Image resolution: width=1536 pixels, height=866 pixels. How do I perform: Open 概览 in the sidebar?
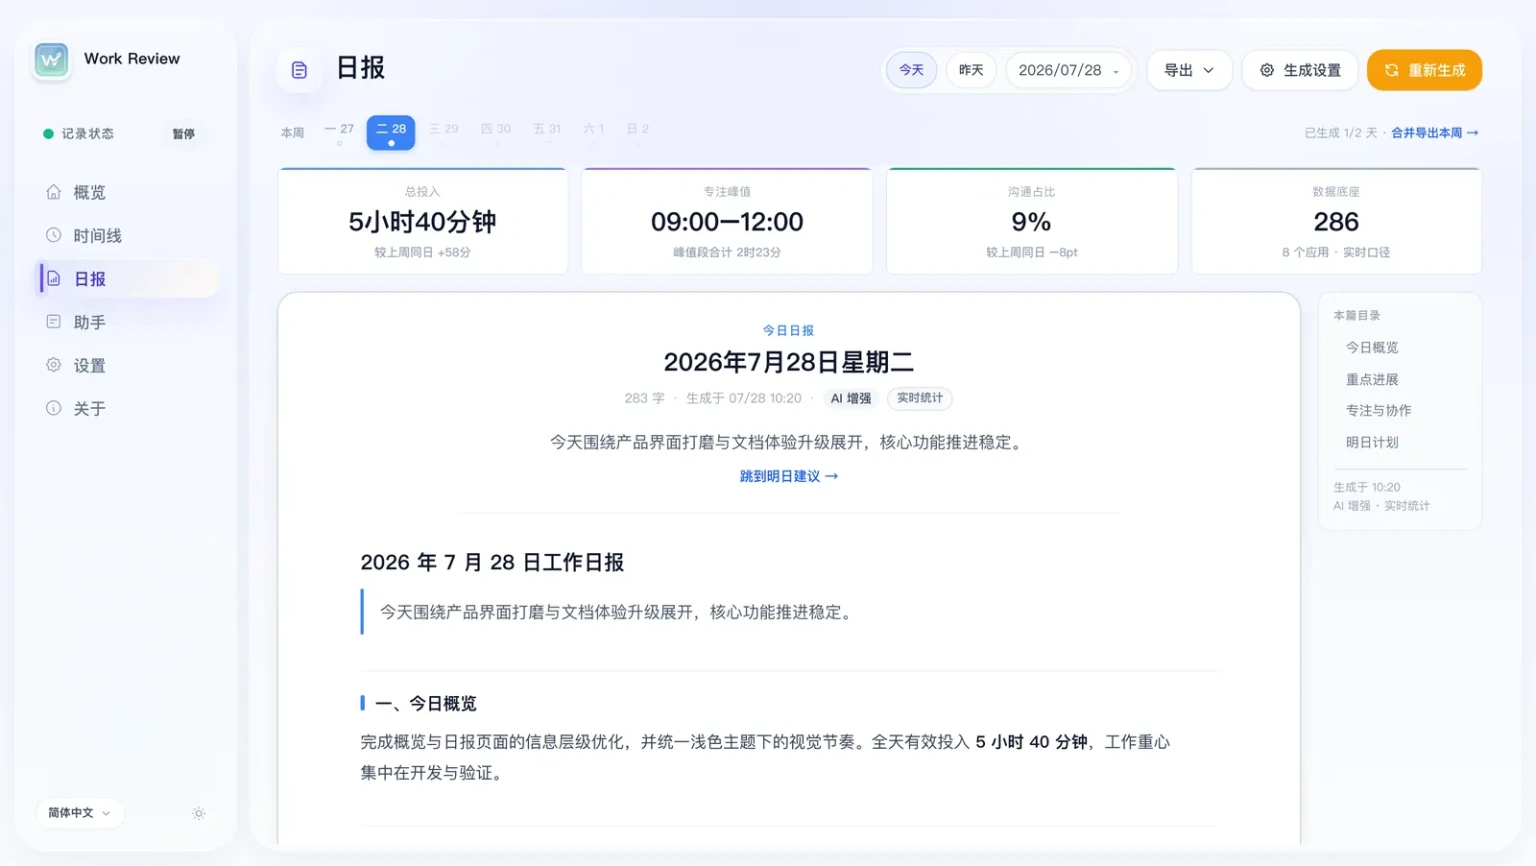click(x=128, y=192)
